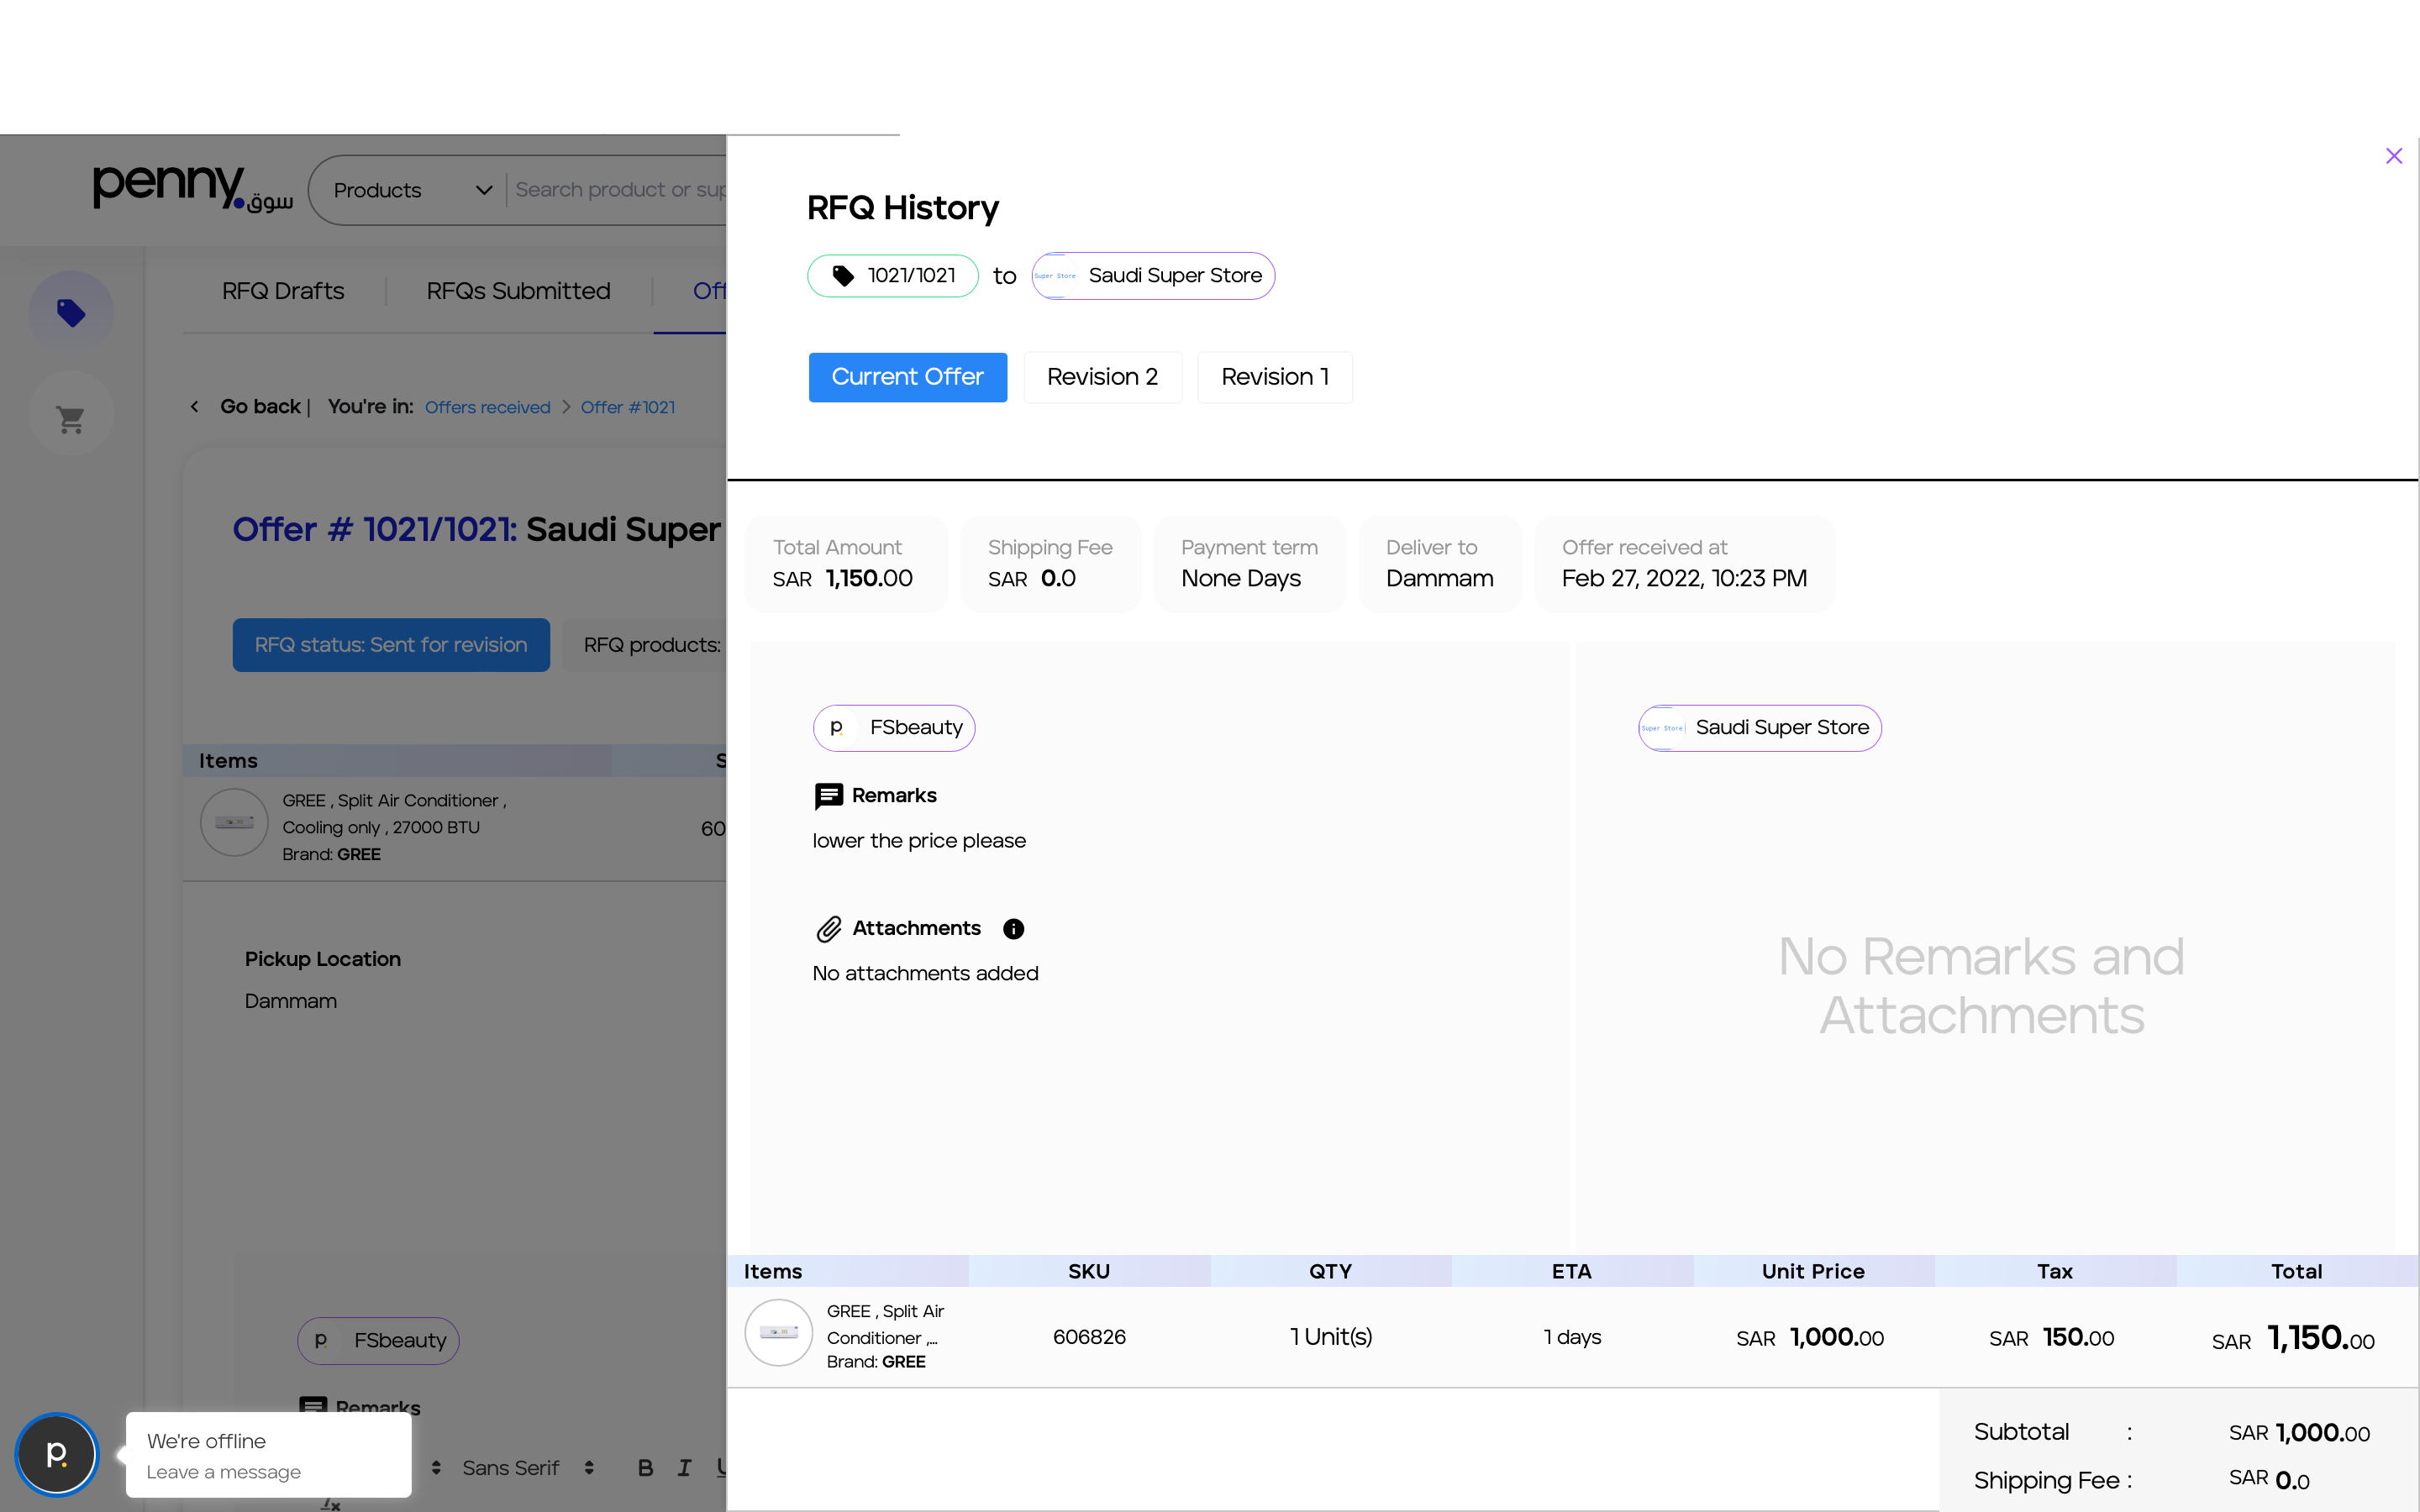The width and height of the screenshot is (2420, 1512).
Task: Open the RFQs Submitted tab
Action: (x=518, y=291)
